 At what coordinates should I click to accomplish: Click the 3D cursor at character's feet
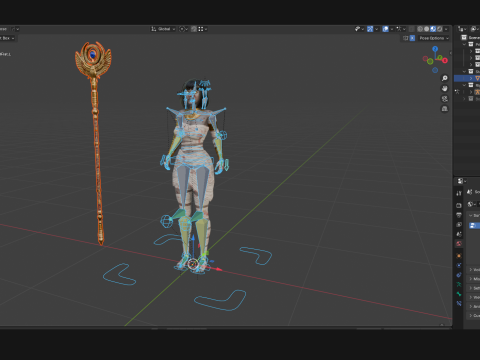pyautogui.click(x=193, y=264)
